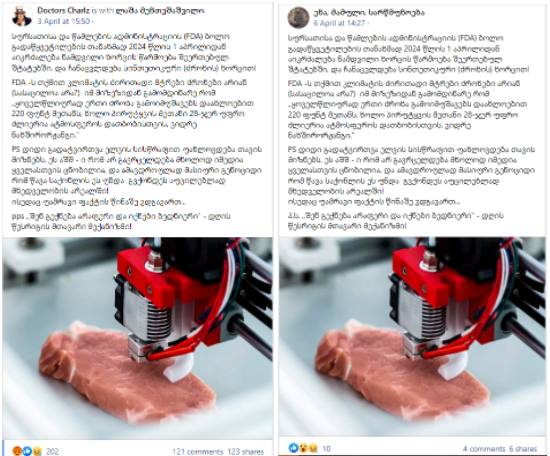The height and width of the screenshot is (456, 550).
Task: Click the like reaction icon on right post
Action: [293, 448]
